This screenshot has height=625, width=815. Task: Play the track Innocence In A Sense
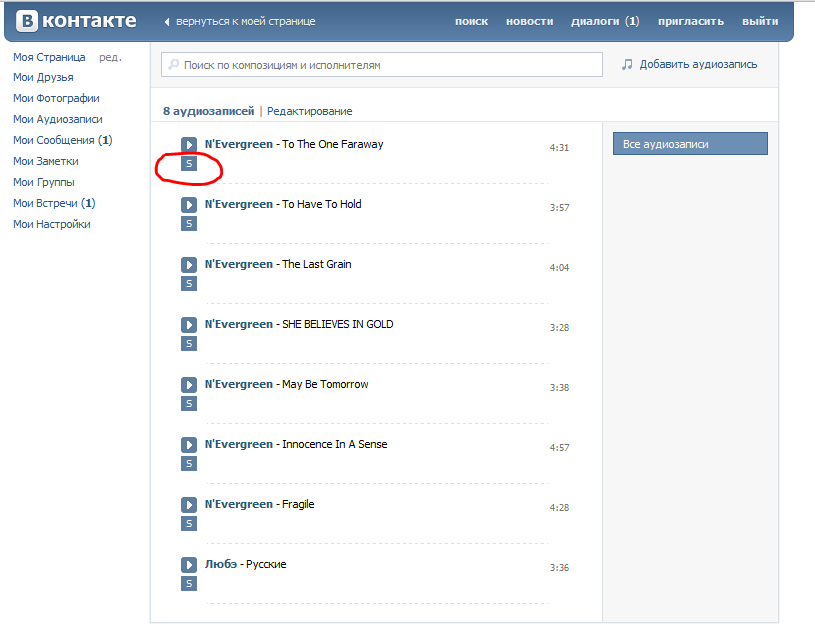(188, 445)
